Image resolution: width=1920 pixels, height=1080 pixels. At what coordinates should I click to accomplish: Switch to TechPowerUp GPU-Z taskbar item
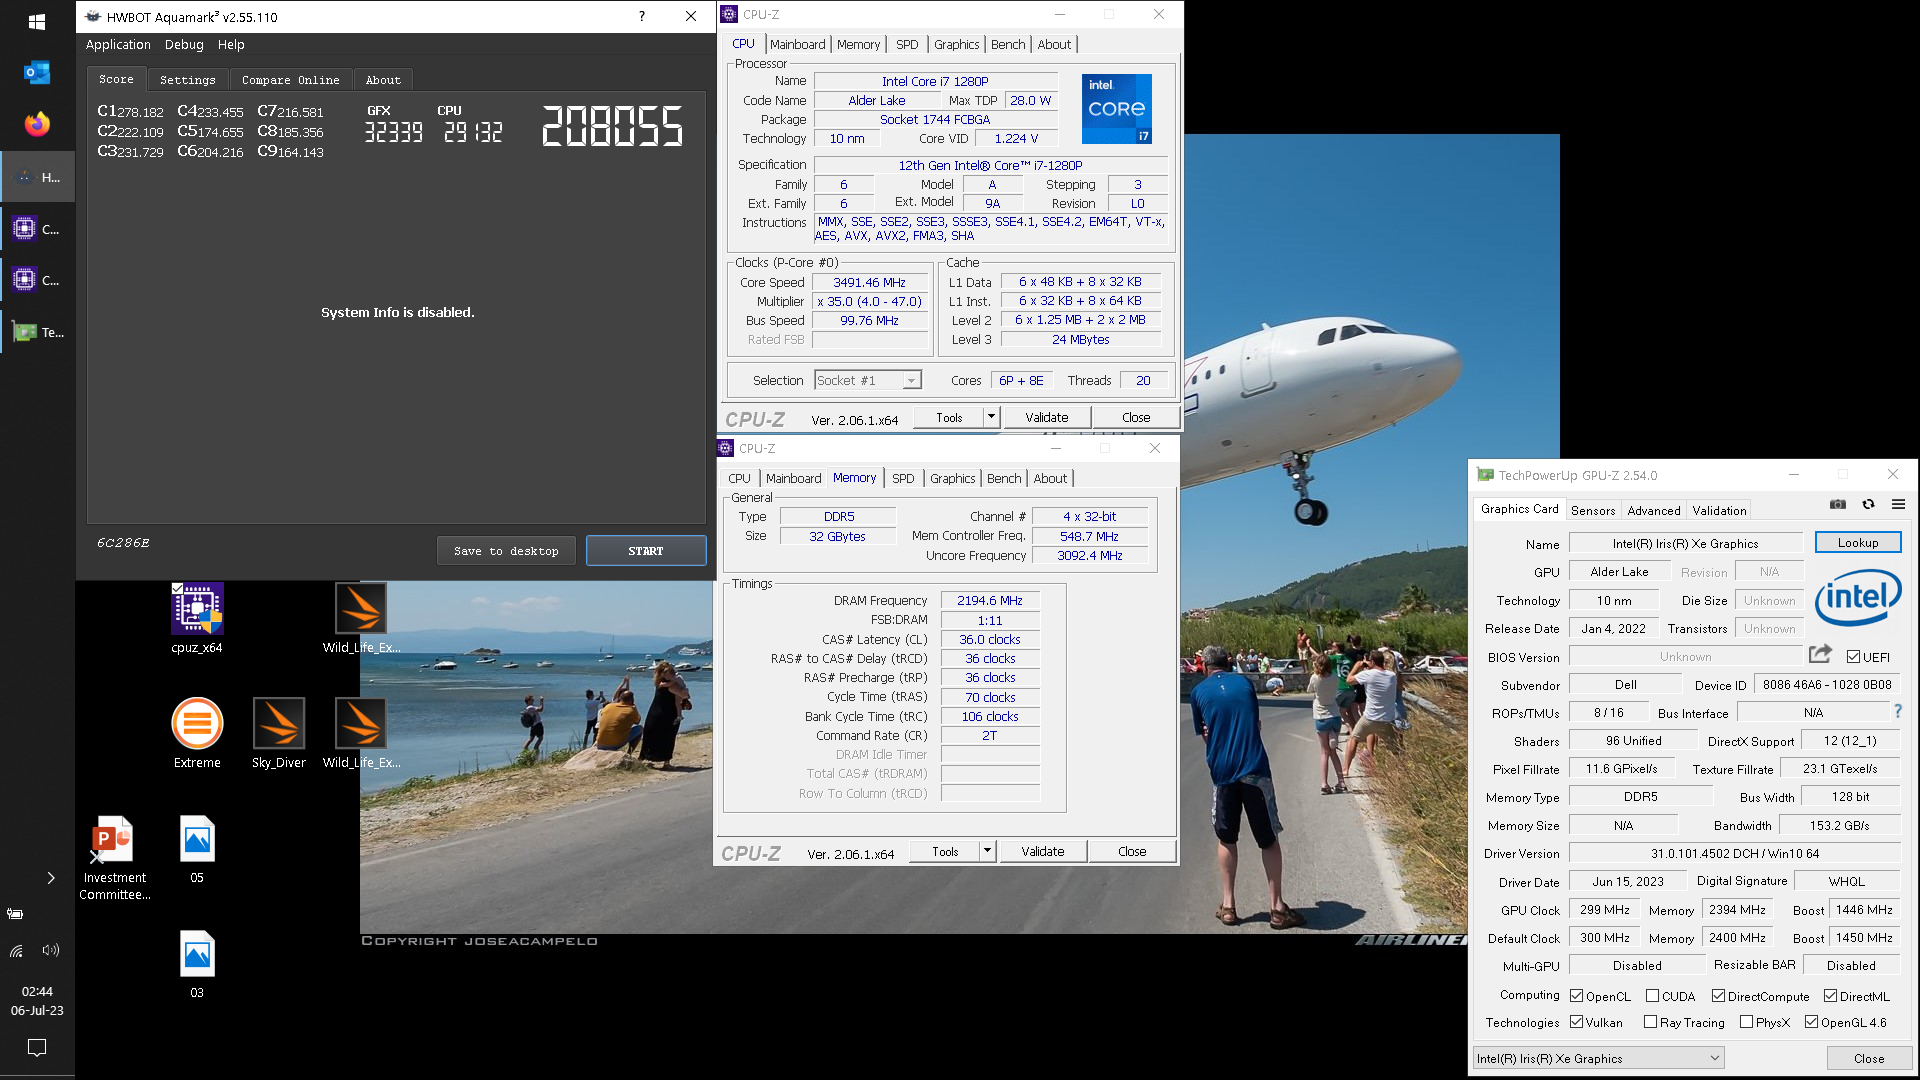click(x=37, y=332)
